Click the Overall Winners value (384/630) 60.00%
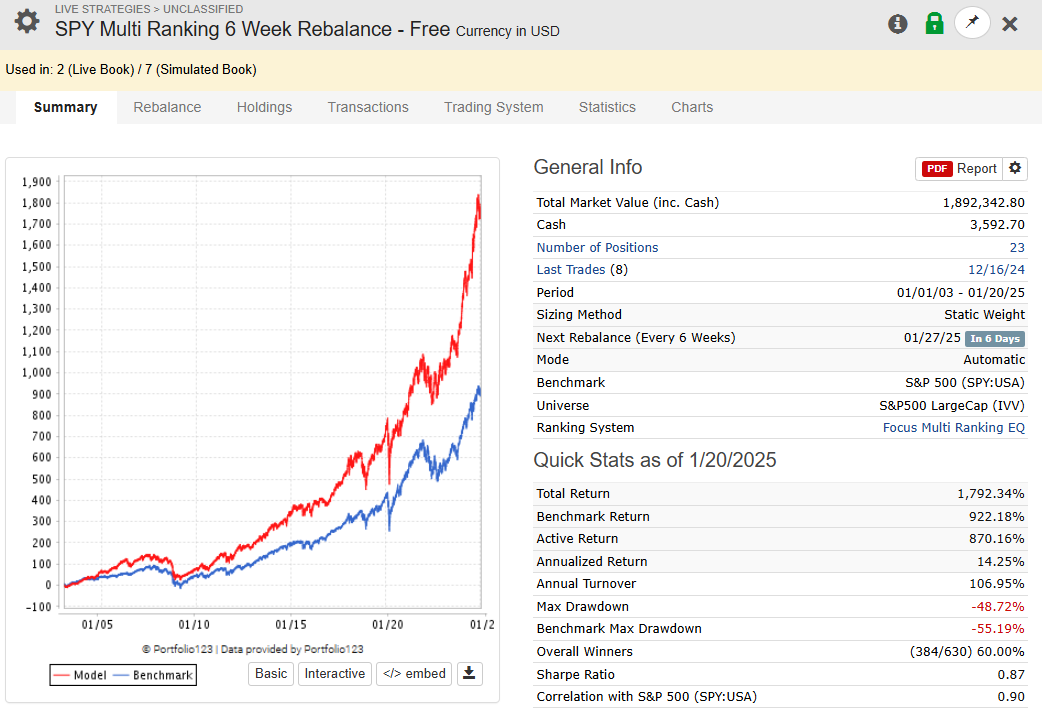The width and height of the screenshot is (1042, 726). [967, 652]
